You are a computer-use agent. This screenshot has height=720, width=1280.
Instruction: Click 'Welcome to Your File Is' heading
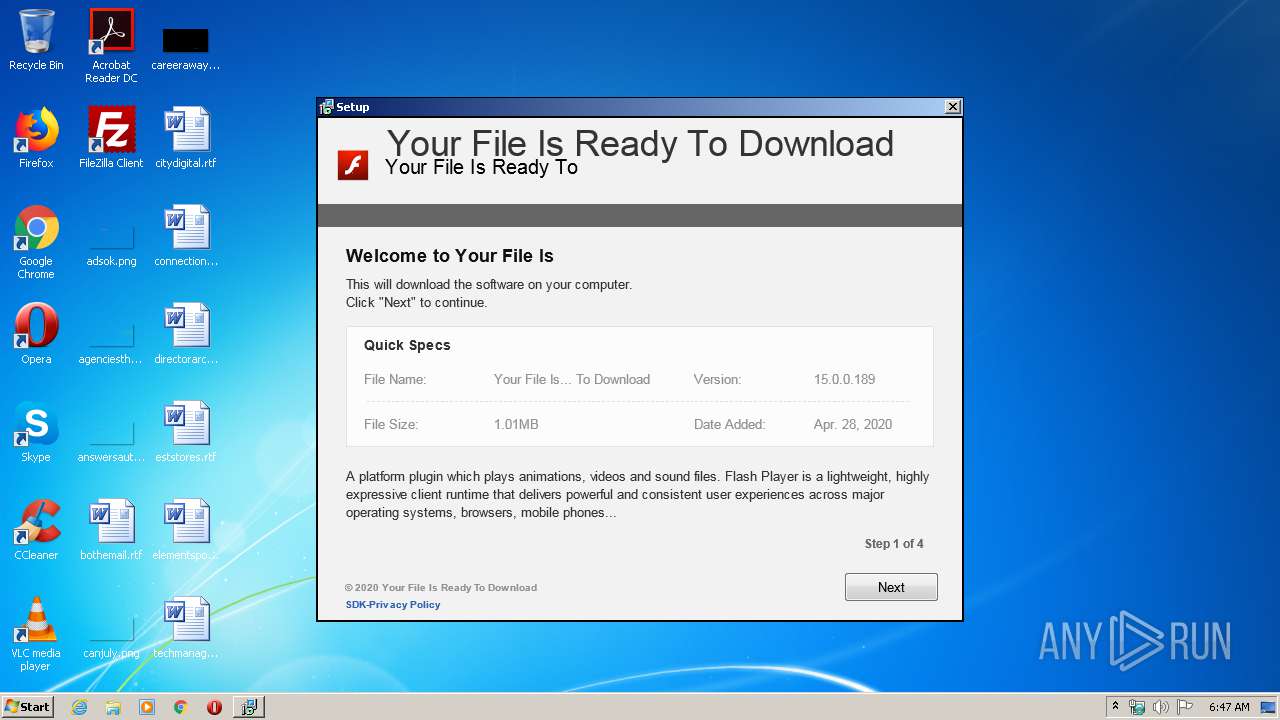(450, 256)
